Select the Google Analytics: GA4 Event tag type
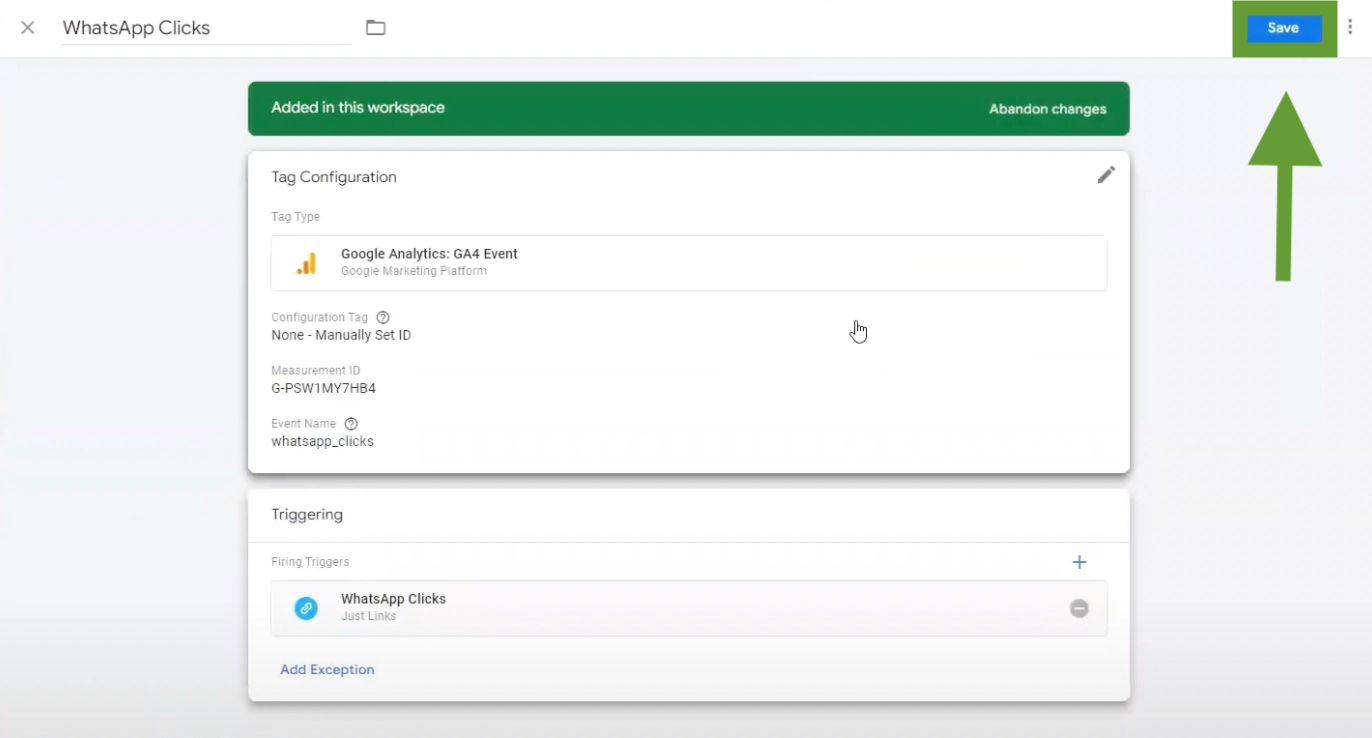Viewport: 1372px width, 738px height. coord(689,263)
